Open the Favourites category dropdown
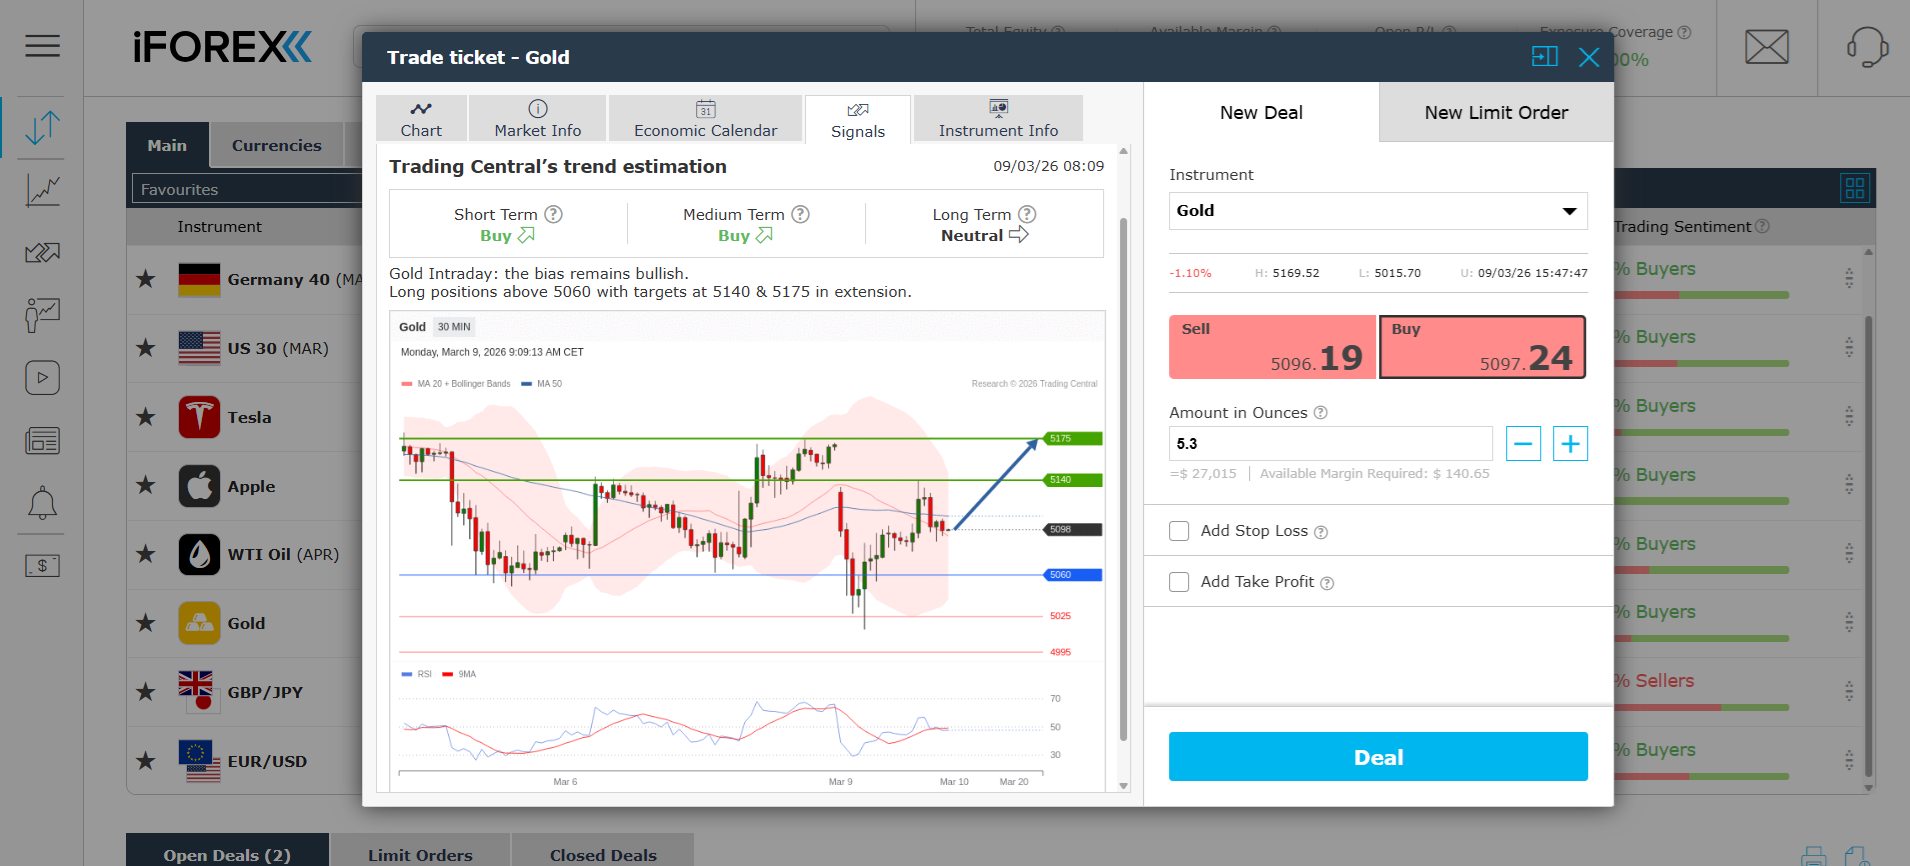The image size is (1910, 866). tap(247, 189)
